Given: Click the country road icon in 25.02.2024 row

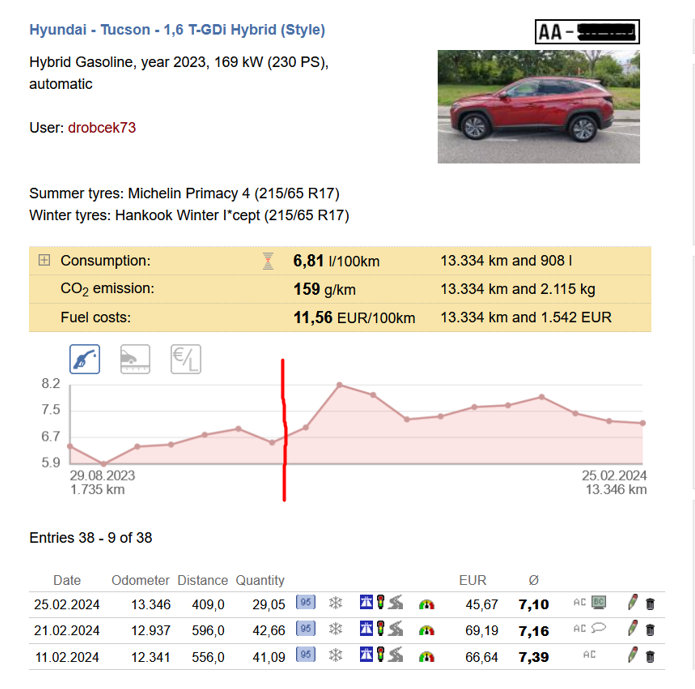Looking at the screenshot, I should pyautogui.click(x=396, y=602).
